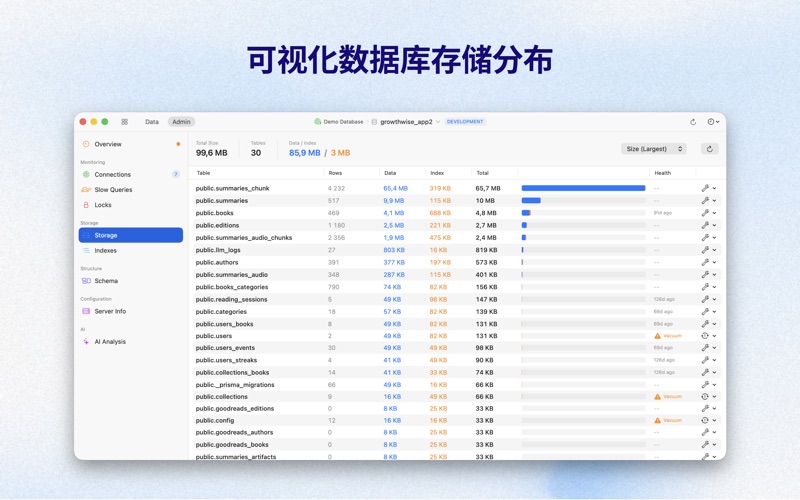
Task: Sort by the Total column header
Action: pyautogui.click(x=483, y=173)
